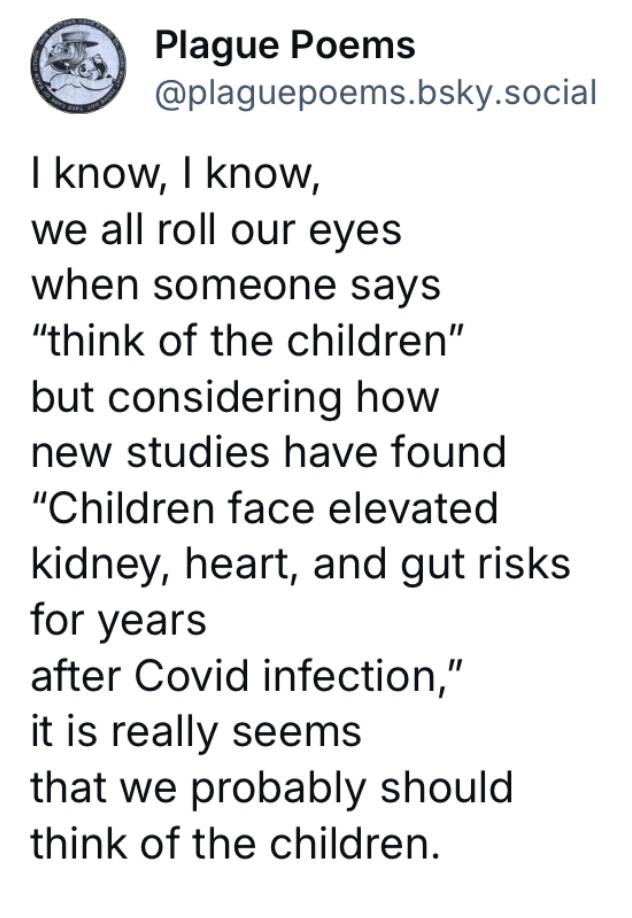Click the line "but considering how"

point(234,398)
